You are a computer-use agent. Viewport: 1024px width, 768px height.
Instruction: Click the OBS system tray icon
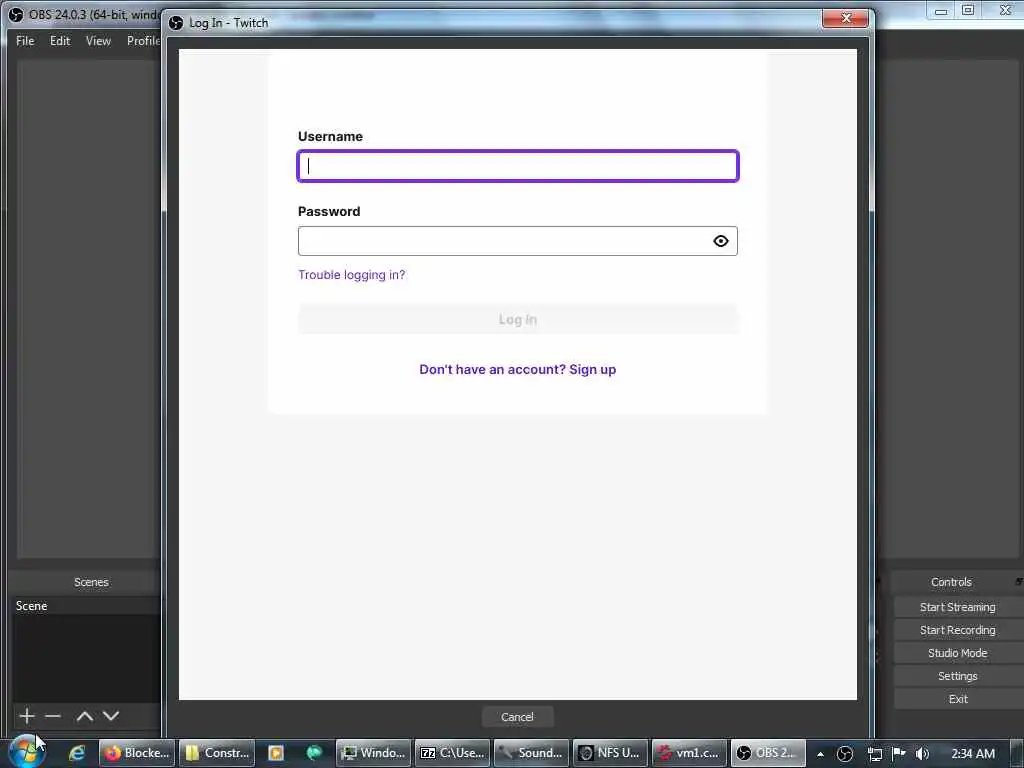pyautogui.click(x=844, y=754)
